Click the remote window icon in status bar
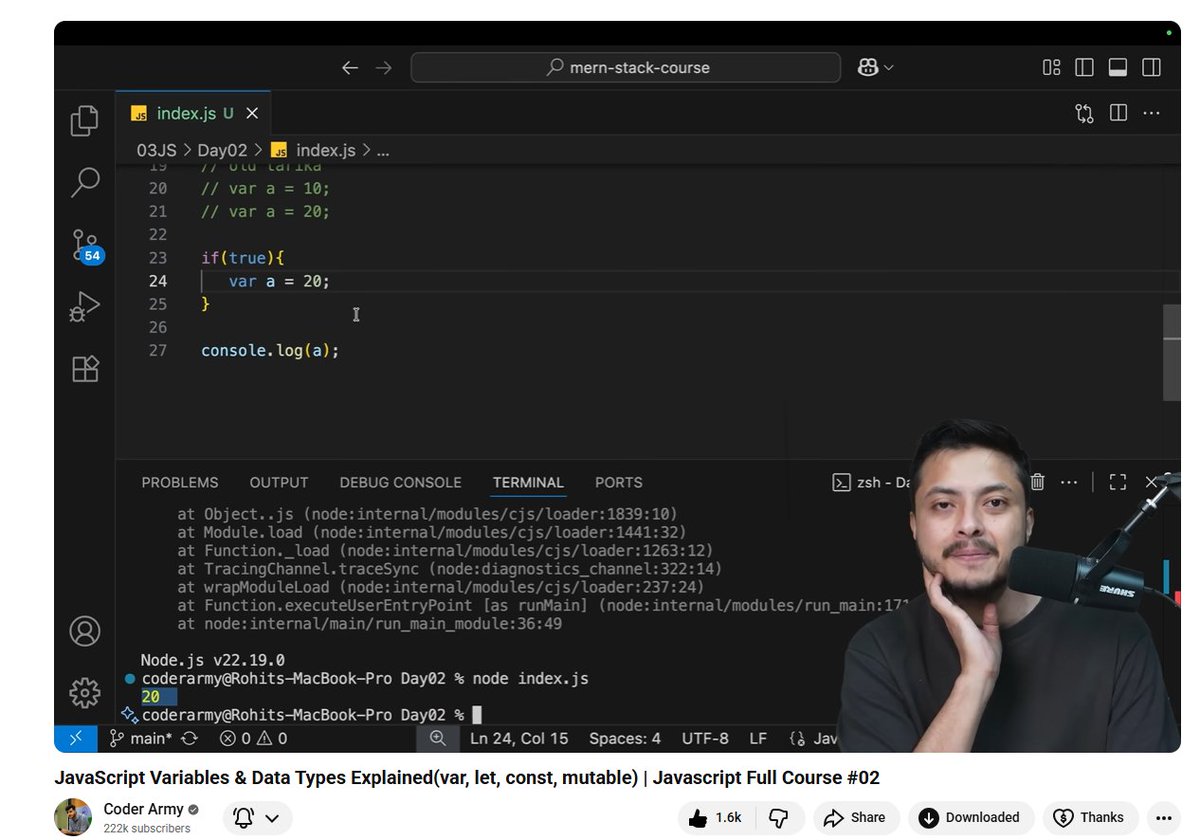Screen dimensions: 1200x840 point(76,738)
